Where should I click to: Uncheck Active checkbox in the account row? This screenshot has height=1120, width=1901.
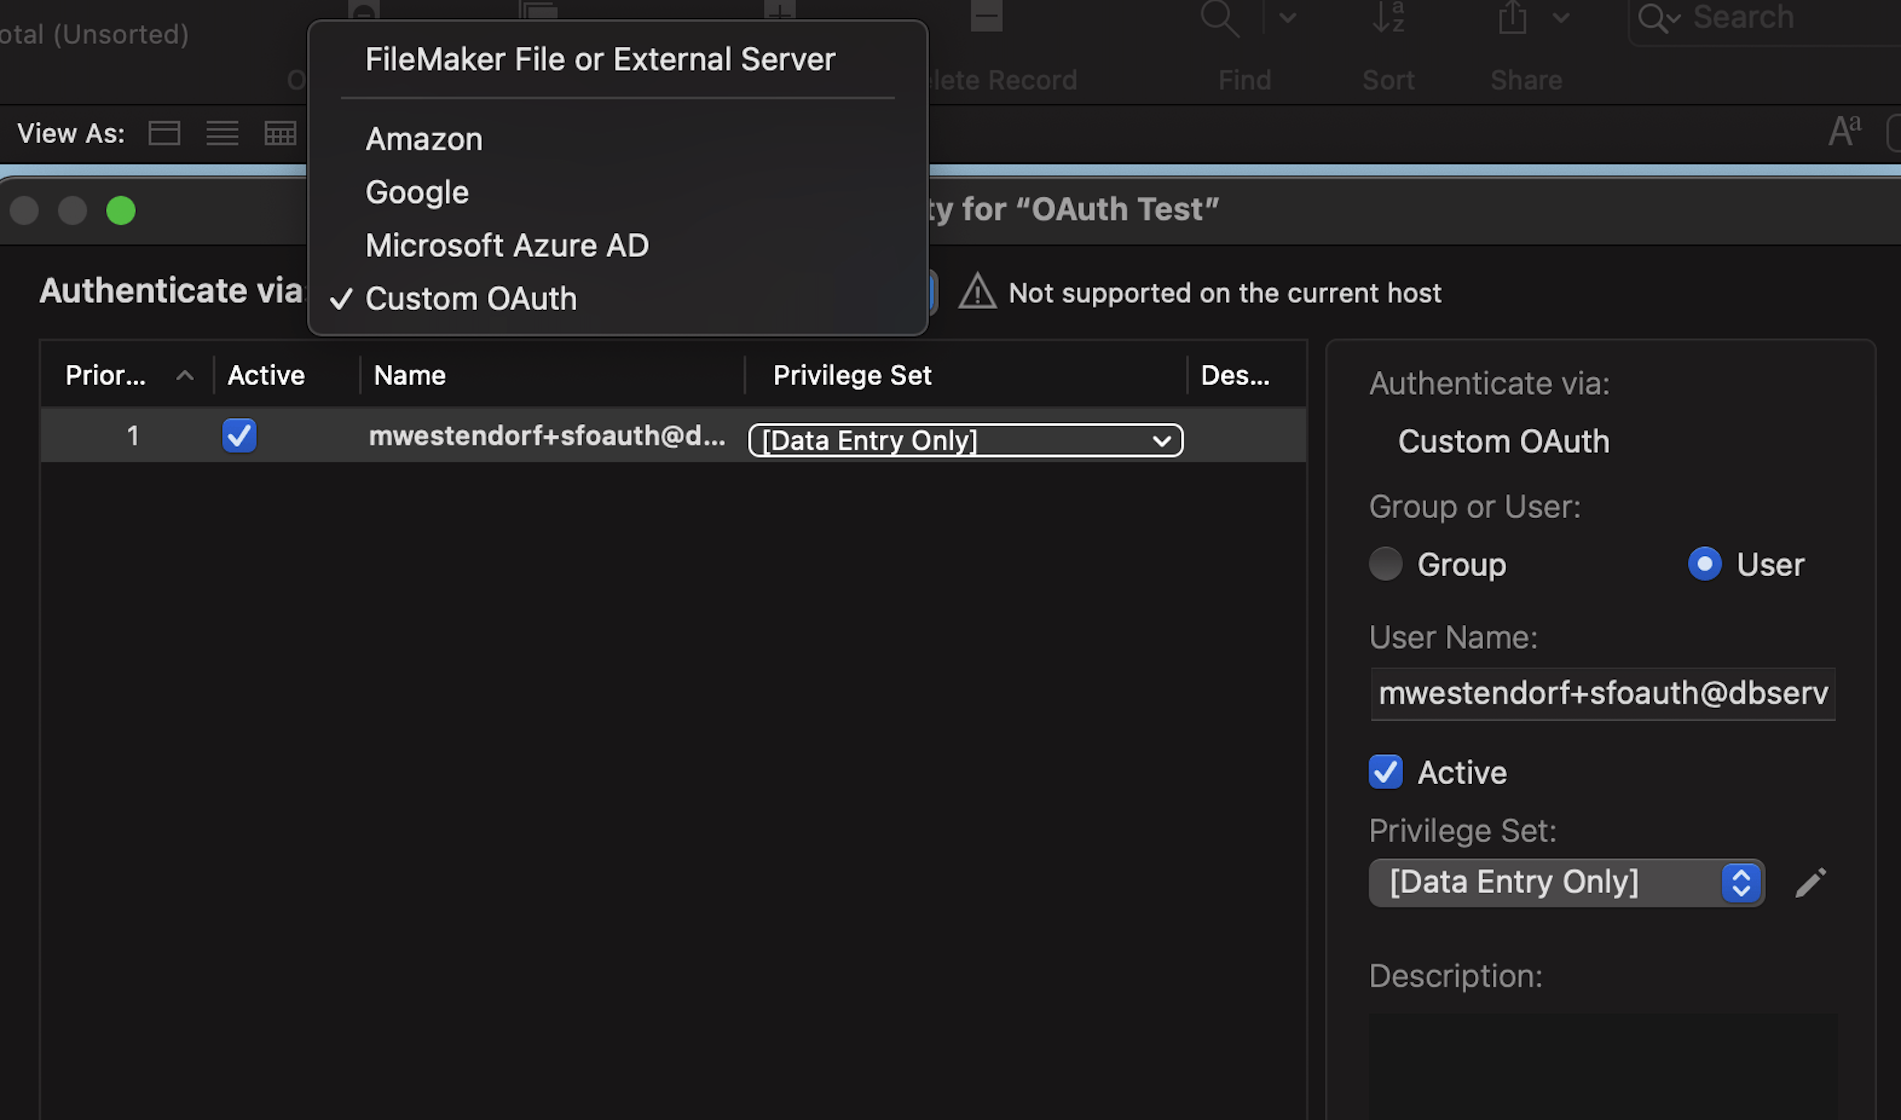(239, 435)
